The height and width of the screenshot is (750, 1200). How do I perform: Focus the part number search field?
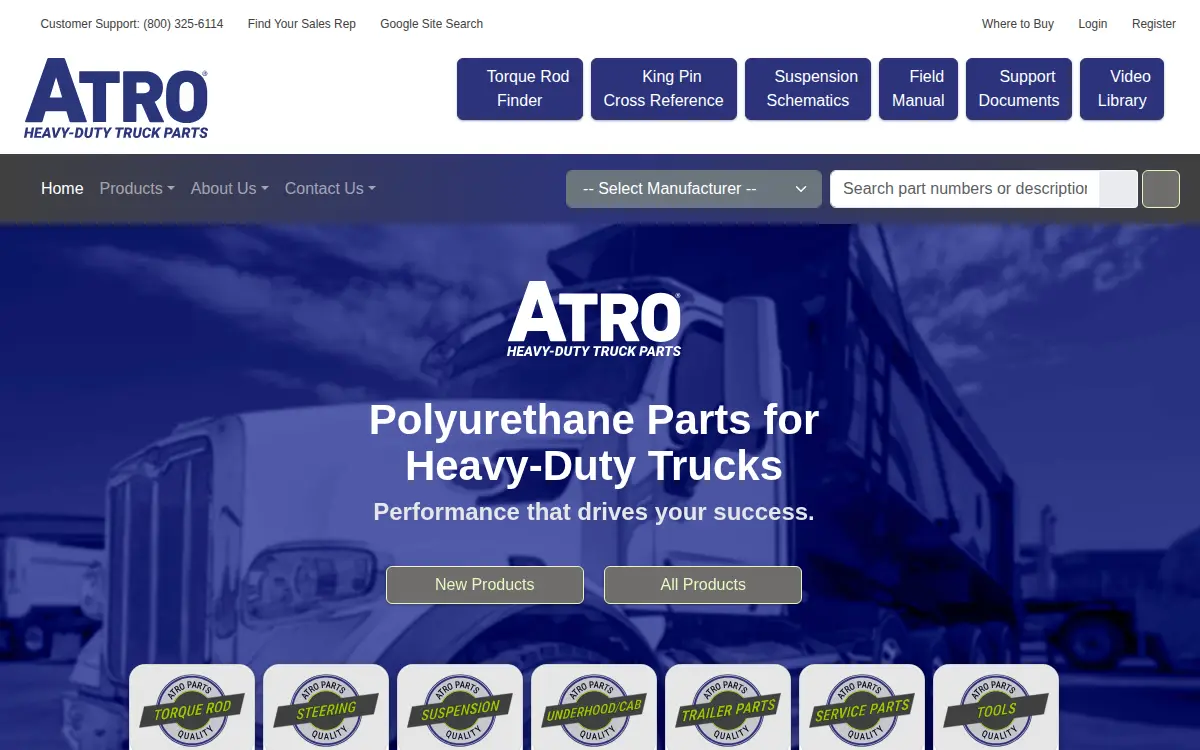pos(965,189)
